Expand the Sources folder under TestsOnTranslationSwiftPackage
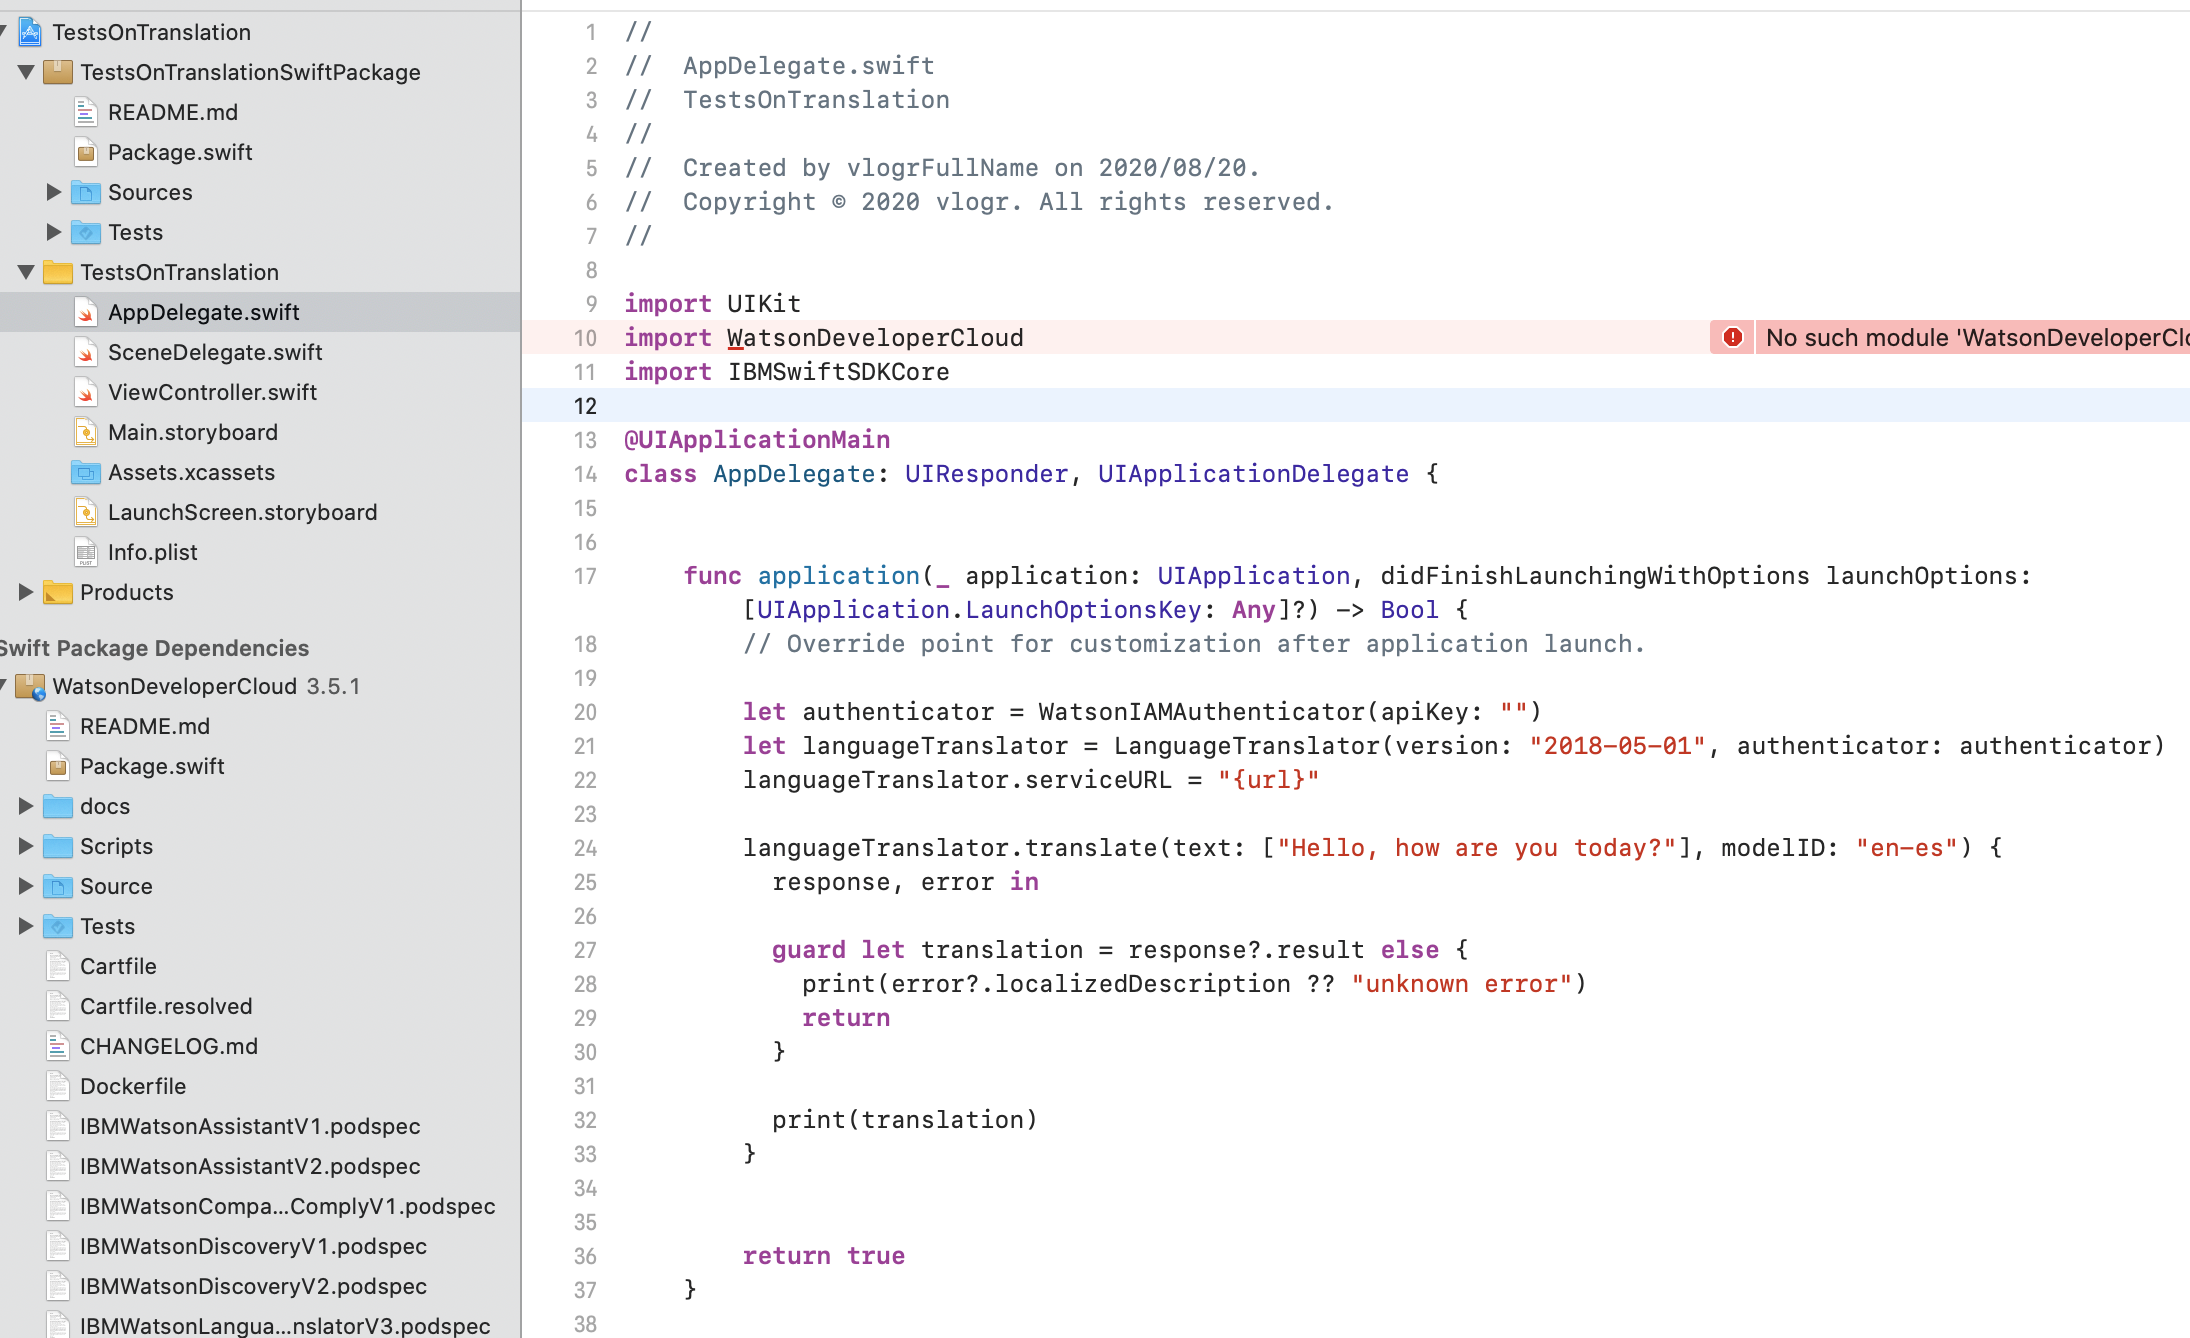2190x1338 pixels. (x=54, y=192)
